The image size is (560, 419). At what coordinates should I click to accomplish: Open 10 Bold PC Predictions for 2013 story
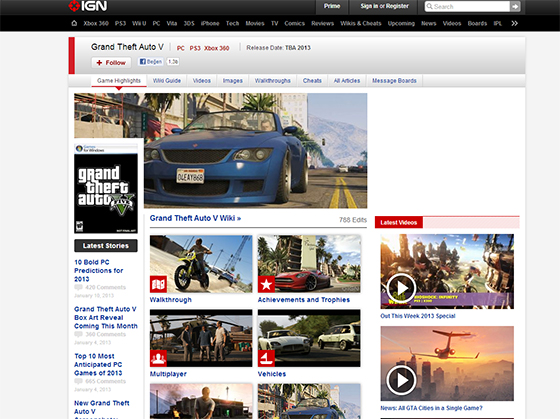pos(99,270)
